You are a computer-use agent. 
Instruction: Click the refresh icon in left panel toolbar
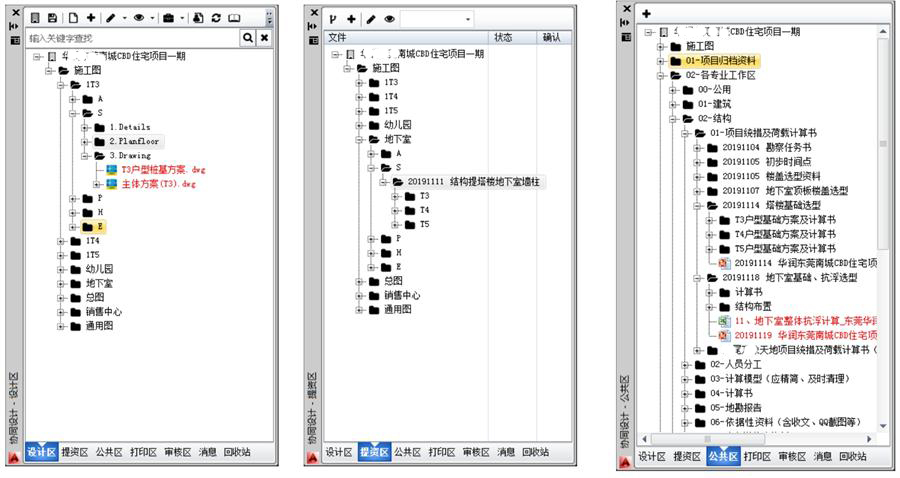click(x=217, y=18)
